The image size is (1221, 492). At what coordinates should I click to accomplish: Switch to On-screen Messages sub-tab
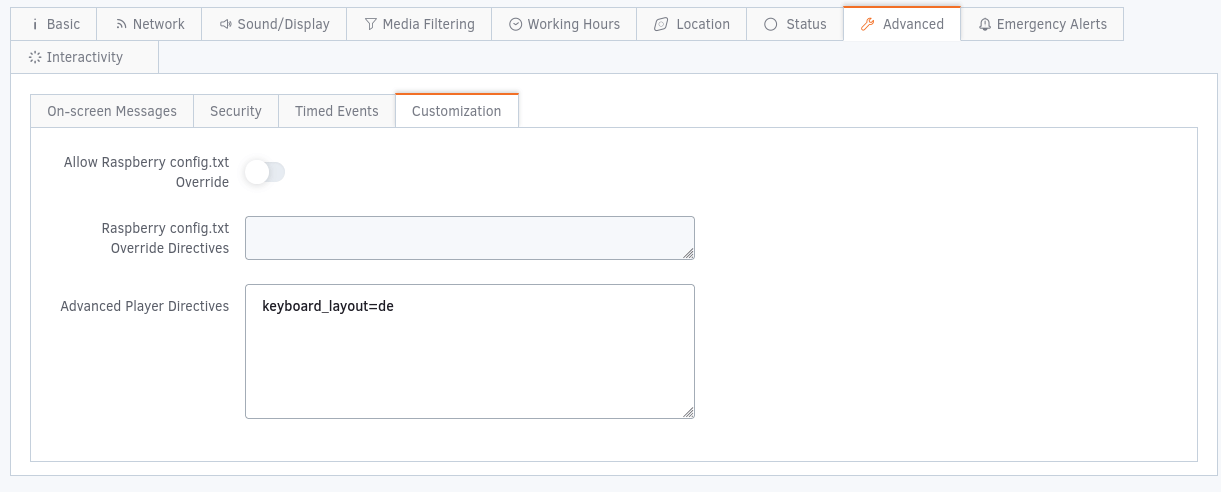point(112,111)
